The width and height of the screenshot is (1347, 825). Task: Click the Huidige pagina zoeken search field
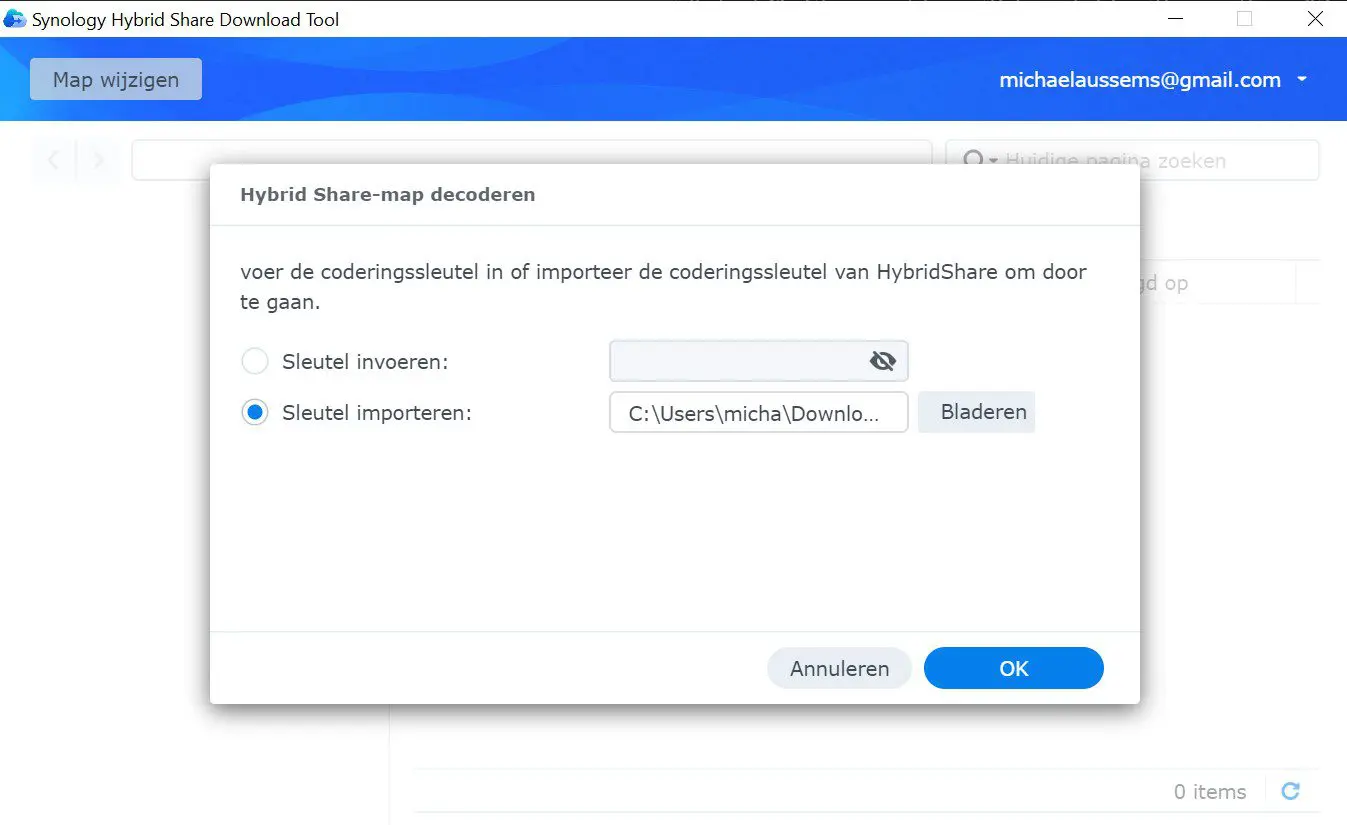(1132, 160)
